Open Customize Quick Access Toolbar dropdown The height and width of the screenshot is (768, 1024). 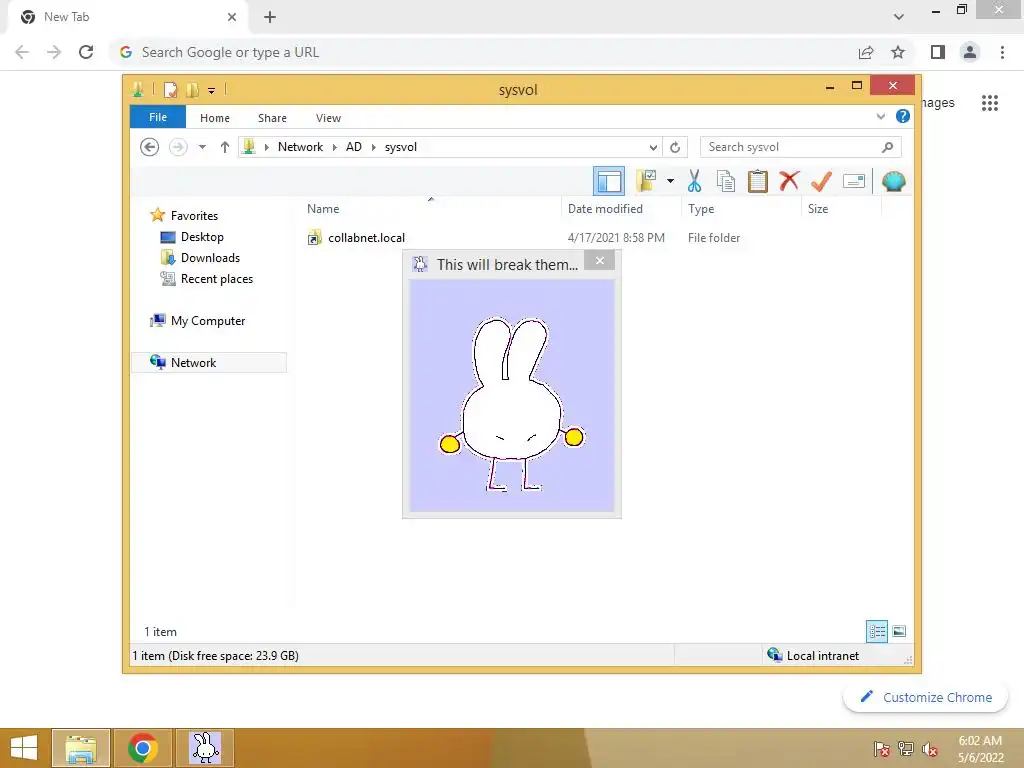click(x=212, y=91)
